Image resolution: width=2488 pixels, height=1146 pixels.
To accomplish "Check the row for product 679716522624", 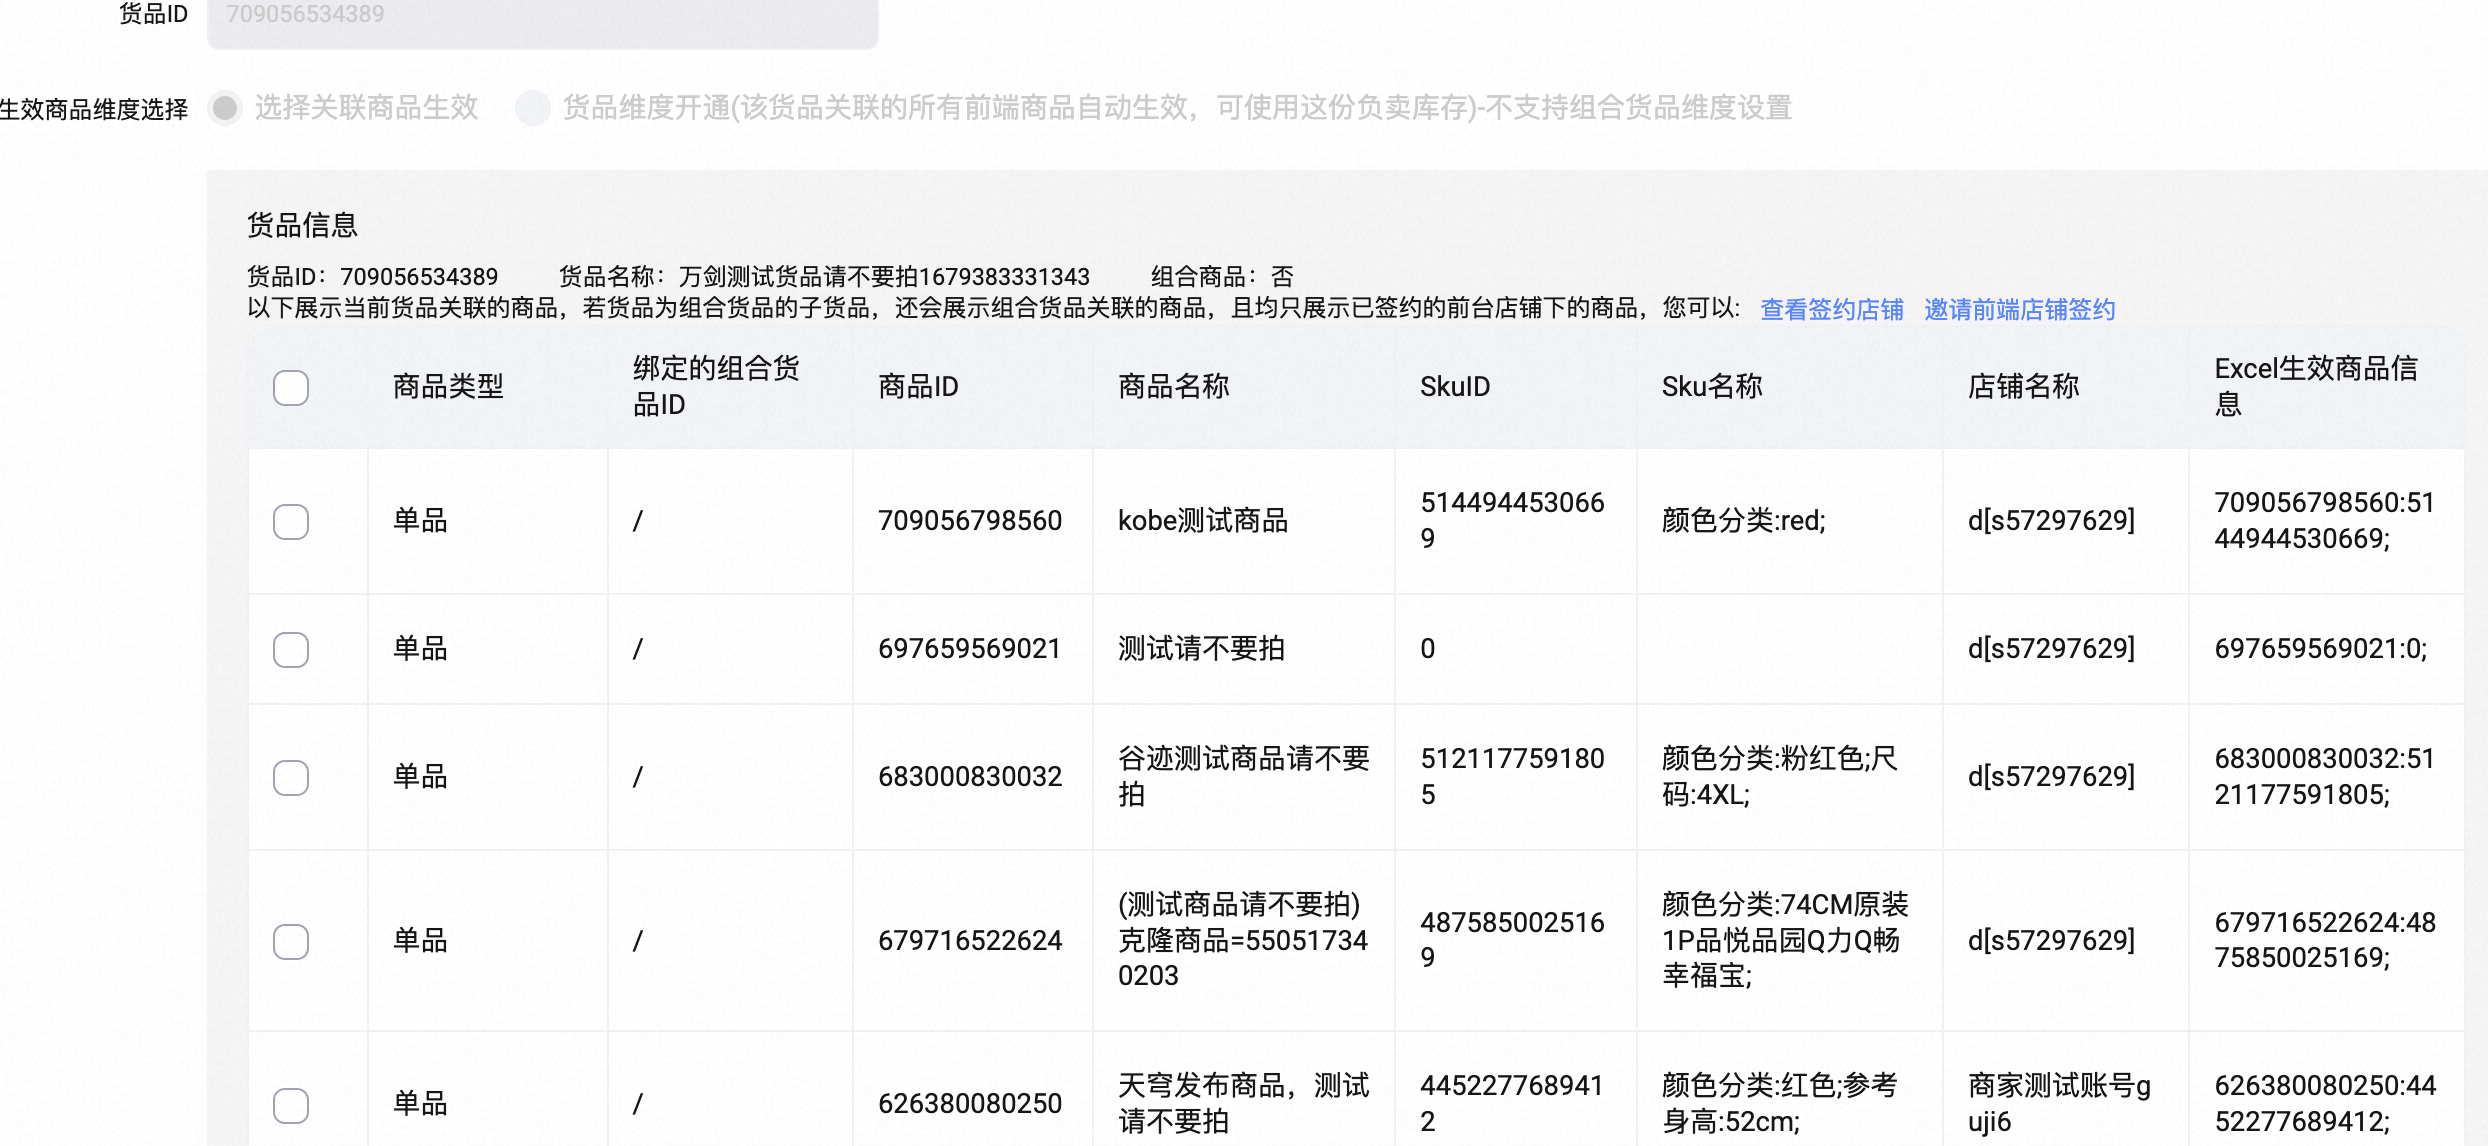I will pyautogui.click(x=291, y=941).
